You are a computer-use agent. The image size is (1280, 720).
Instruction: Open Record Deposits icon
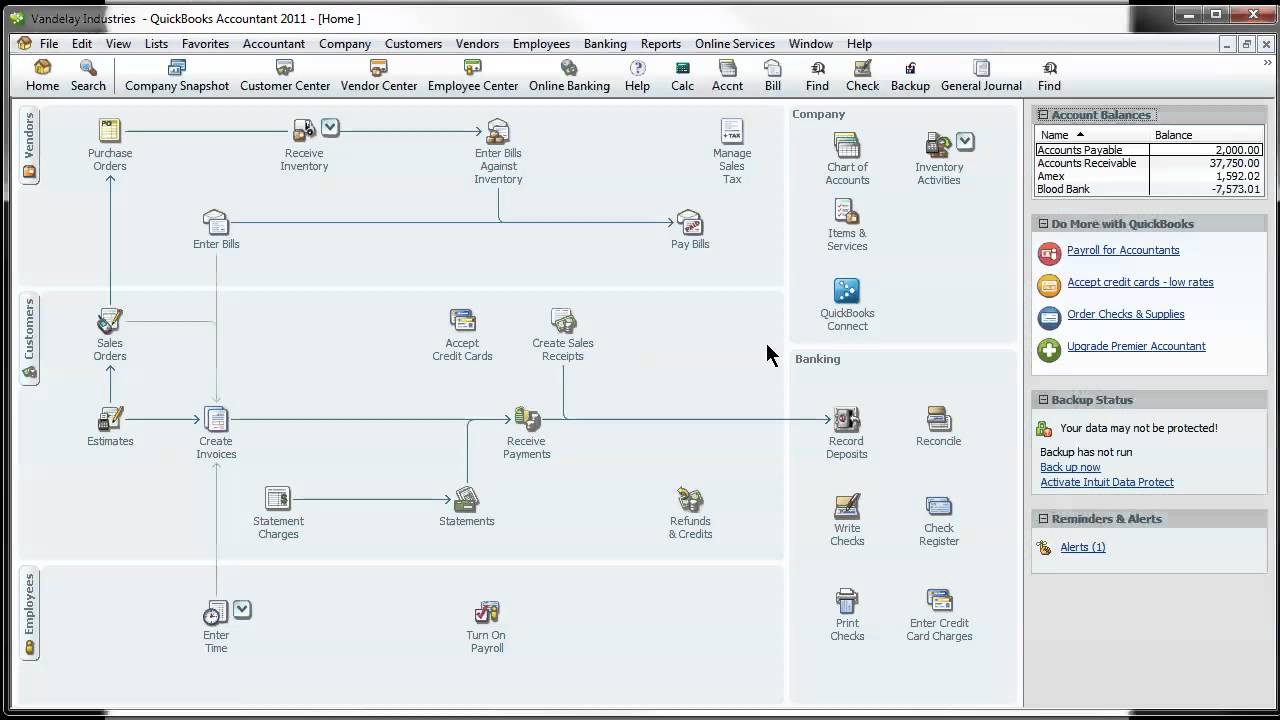[846, 419]
